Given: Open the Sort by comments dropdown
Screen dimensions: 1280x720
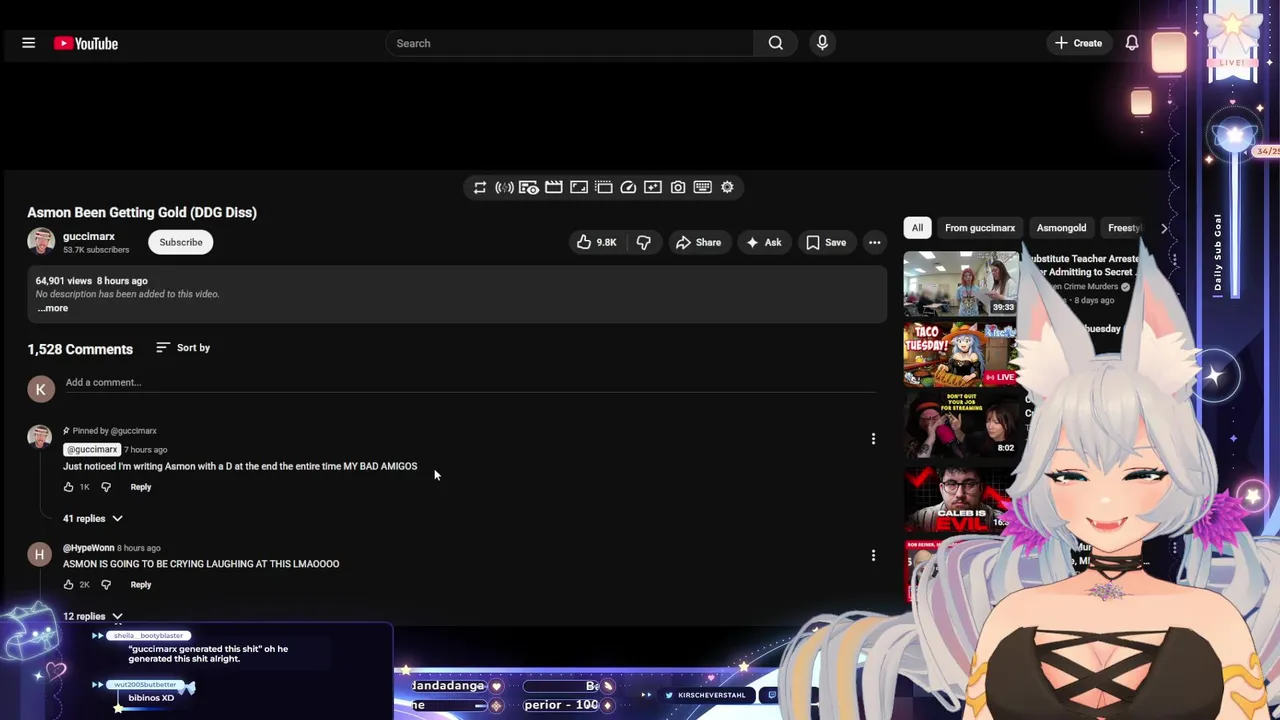Looking at the screenshot, I should (x=183, y=348).
